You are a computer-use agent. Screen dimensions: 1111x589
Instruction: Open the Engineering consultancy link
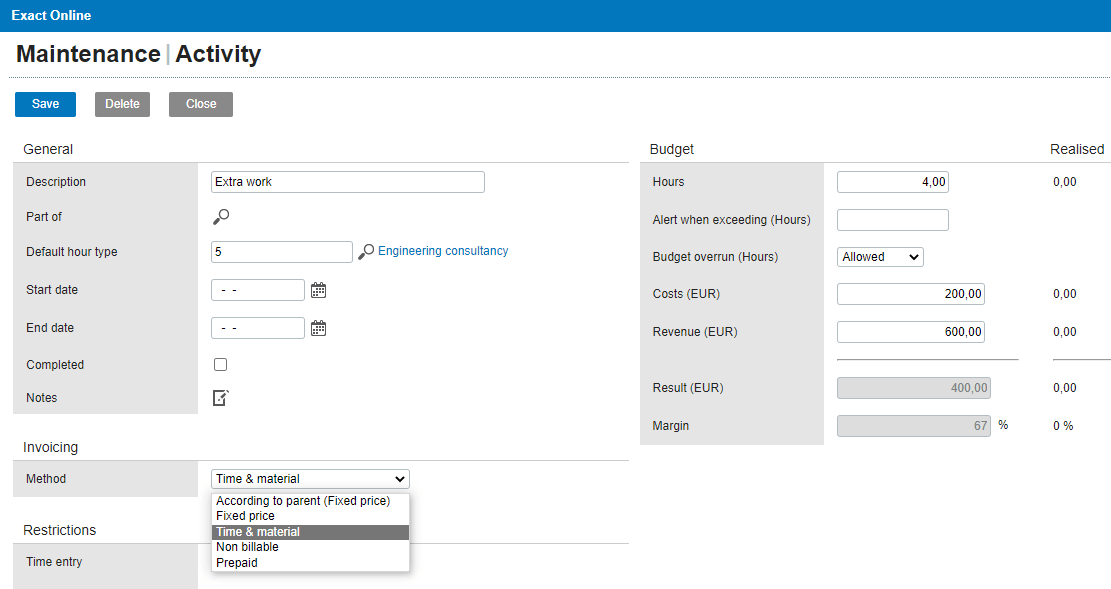pos(443,251)
